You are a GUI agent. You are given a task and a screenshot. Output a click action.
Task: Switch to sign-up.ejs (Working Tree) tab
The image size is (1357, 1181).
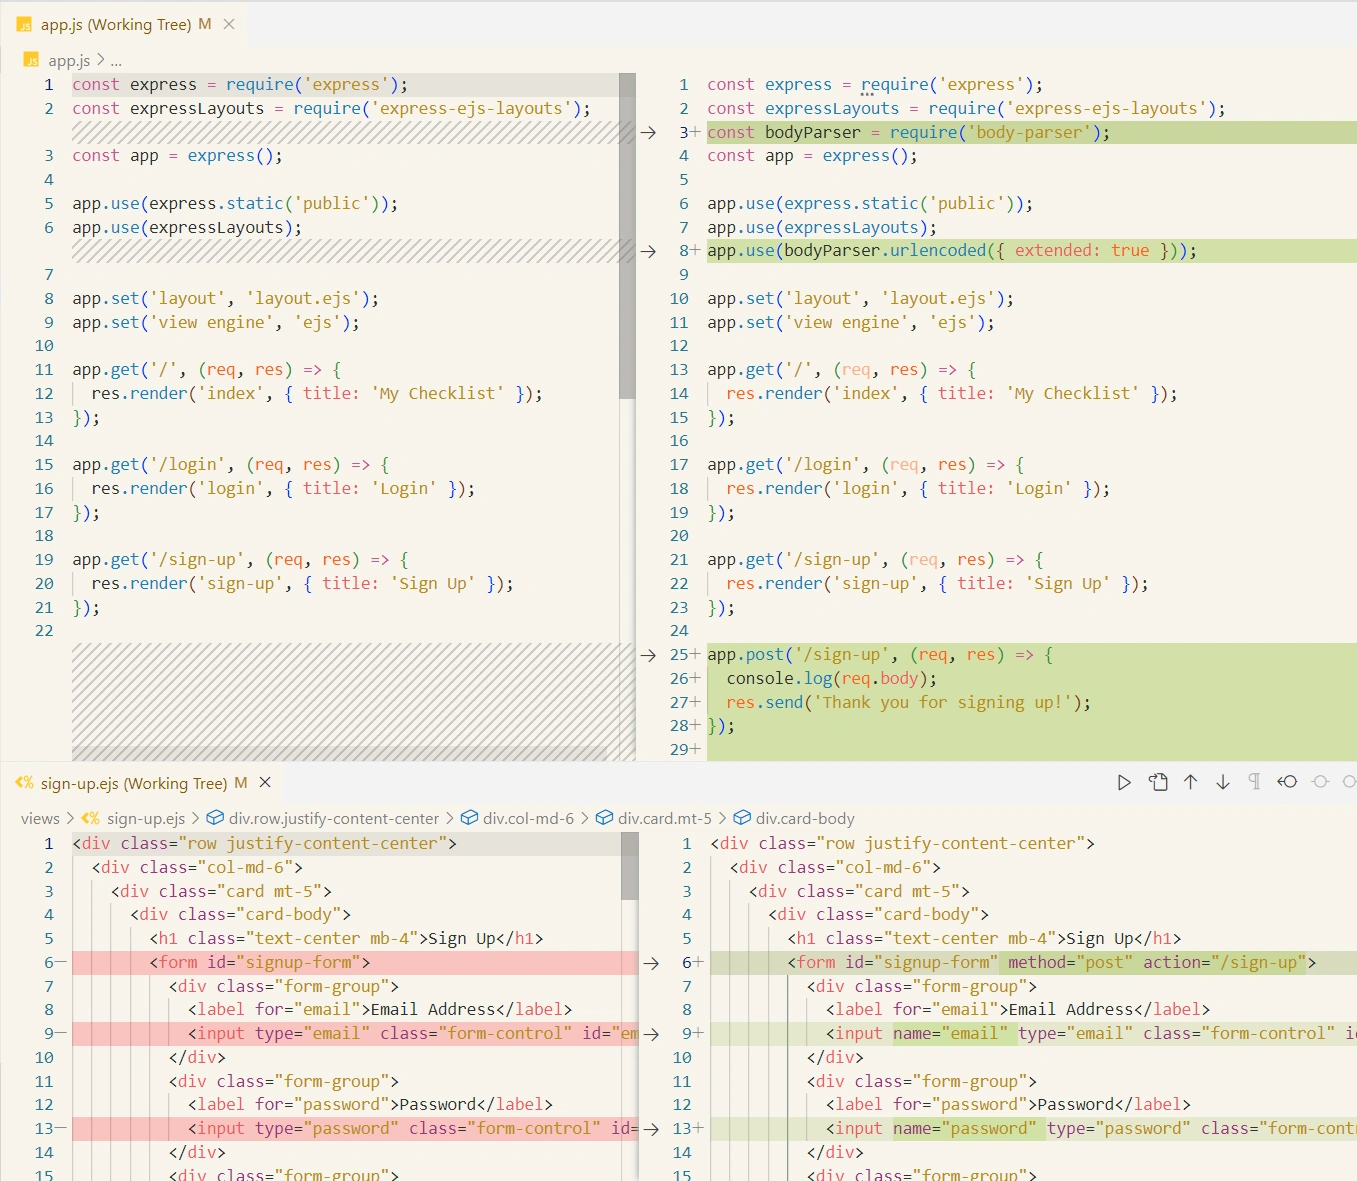point(132,783)
